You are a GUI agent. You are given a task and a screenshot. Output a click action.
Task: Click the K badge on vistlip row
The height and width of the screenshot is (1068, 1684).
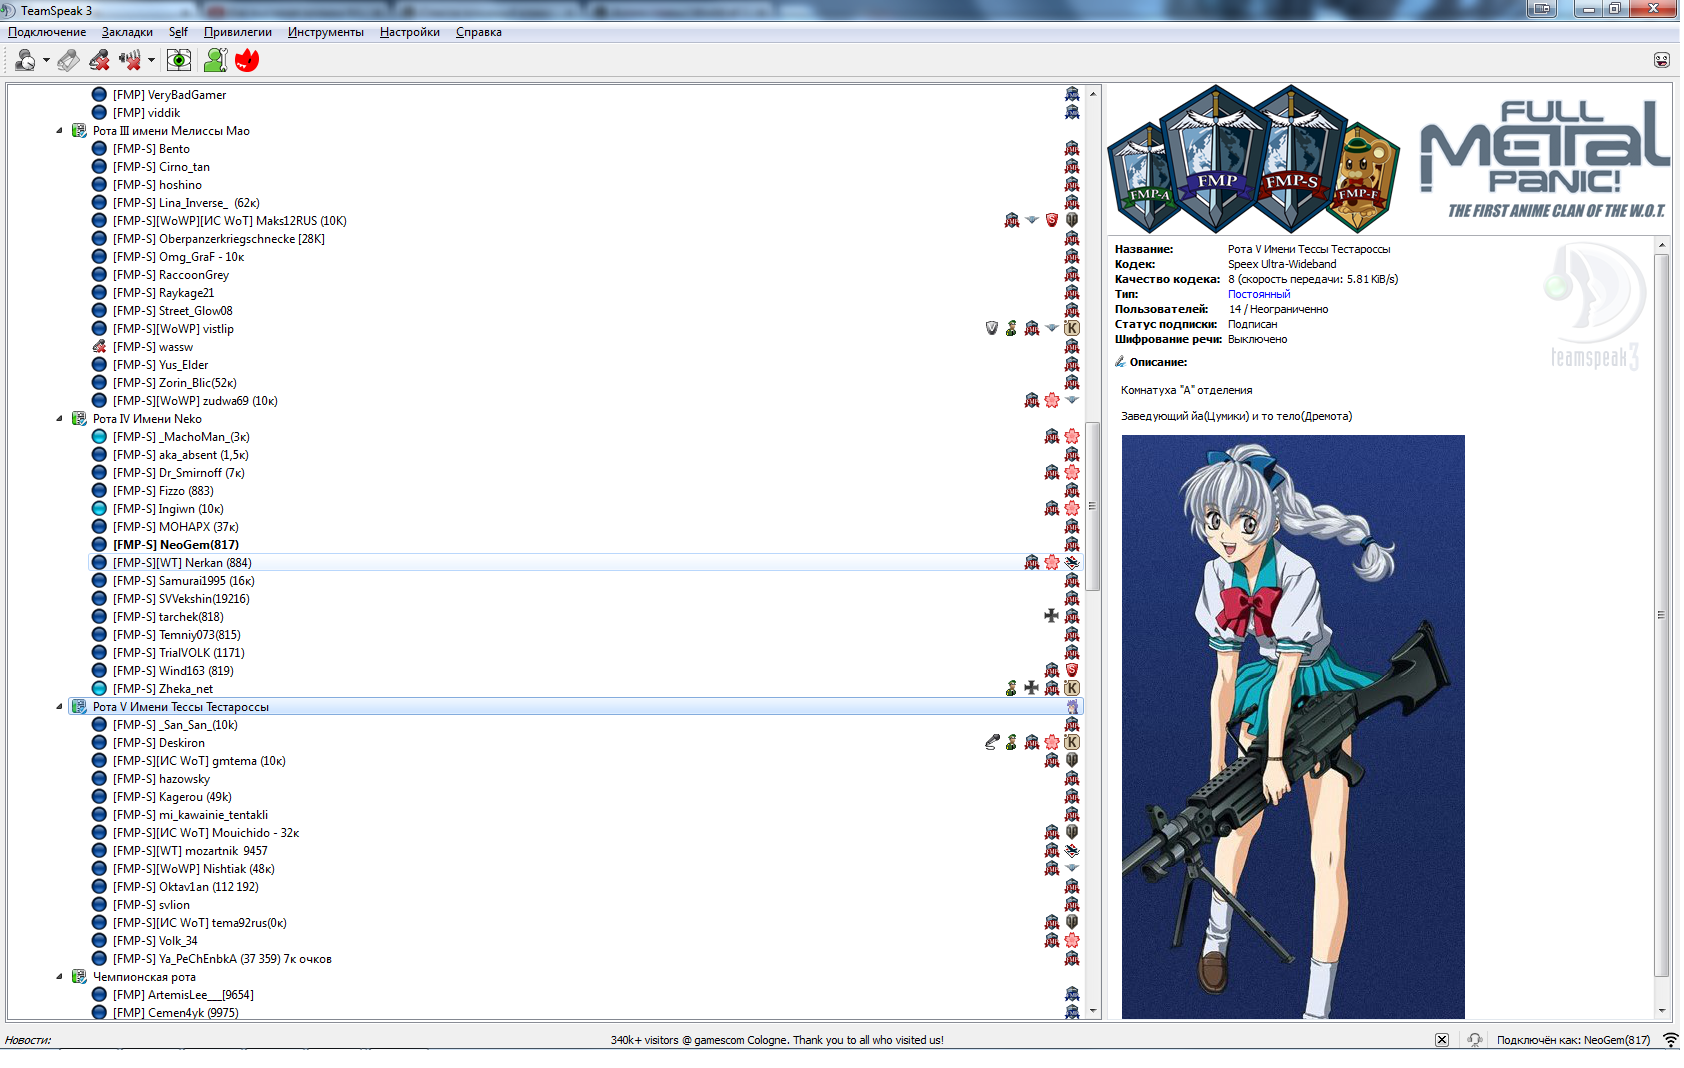[x=1072, y=328]
